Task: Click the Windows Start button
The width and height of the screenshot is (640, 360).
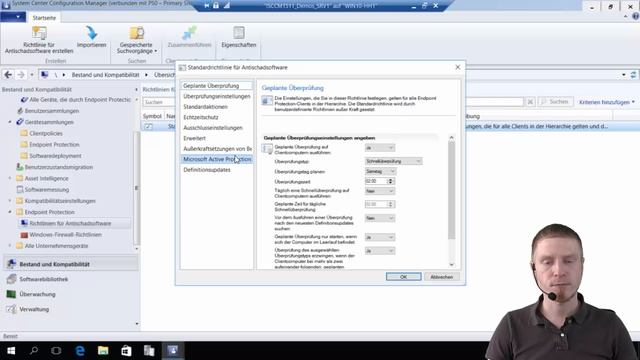Action: (x=11, y=351)
